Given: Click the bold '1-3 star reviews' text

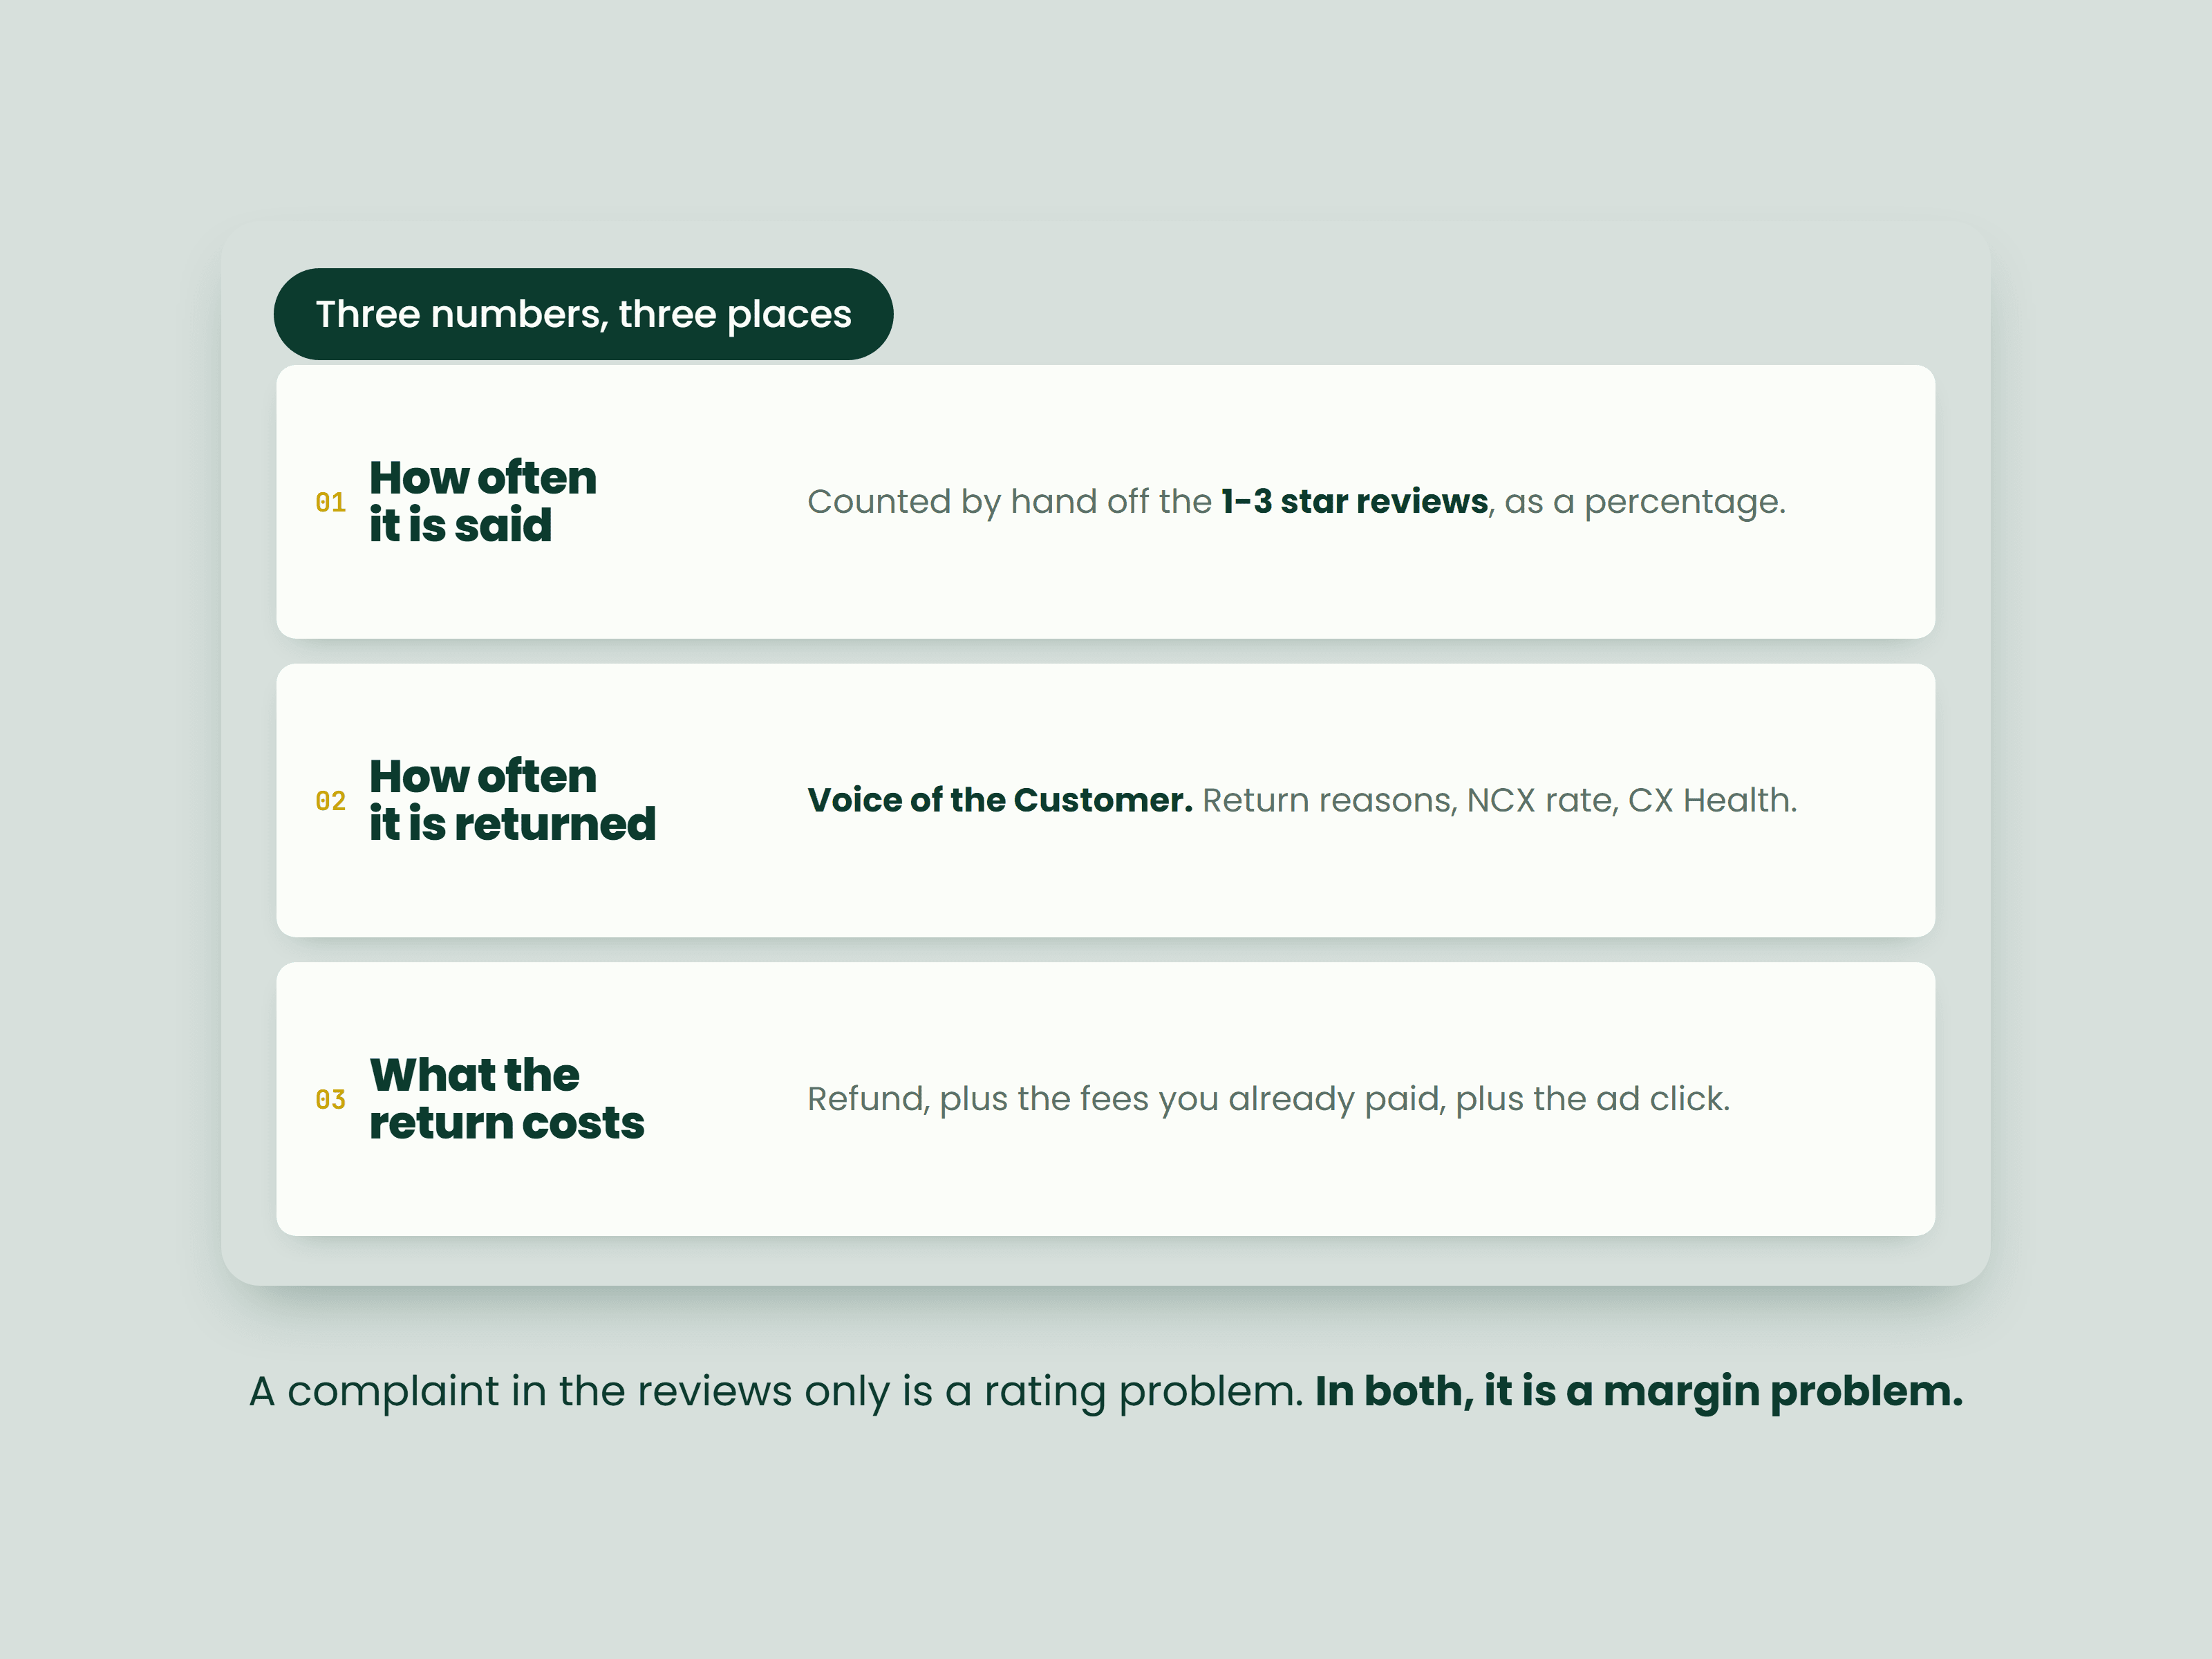Looking at the screenshot, I should (x=1354, y=501).
